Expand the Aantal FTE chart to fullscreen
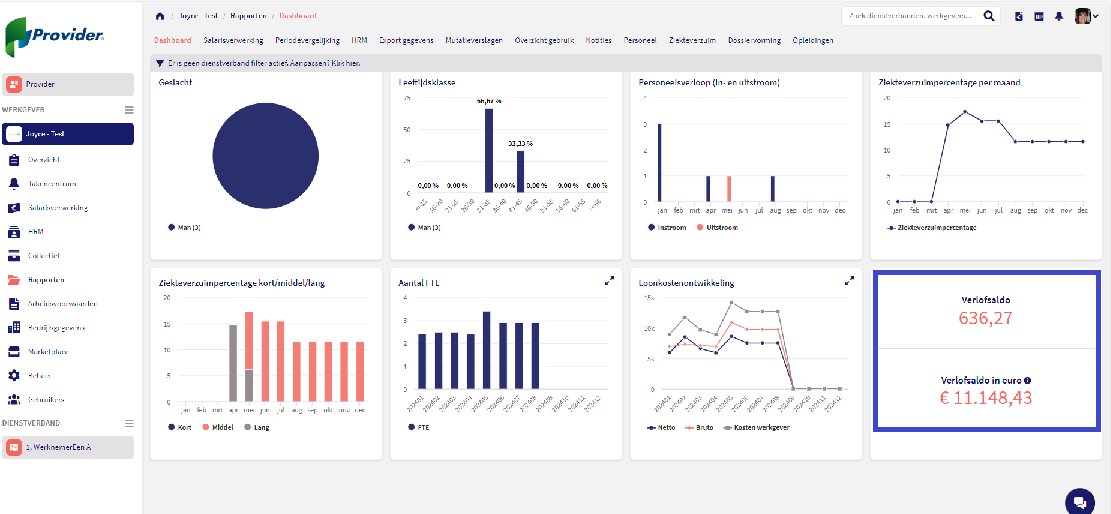 pos(609,282)
